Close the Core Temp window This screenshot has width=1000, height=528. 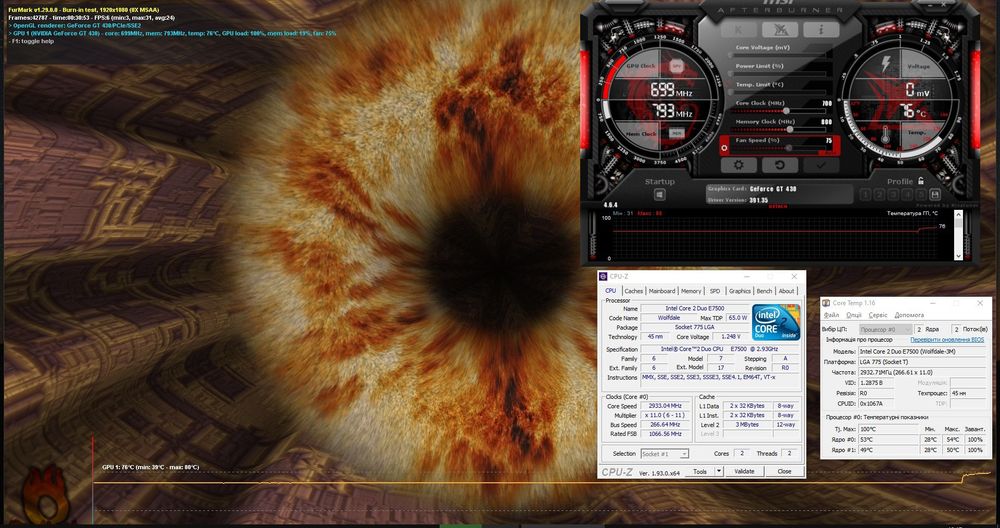coord(980,303)
